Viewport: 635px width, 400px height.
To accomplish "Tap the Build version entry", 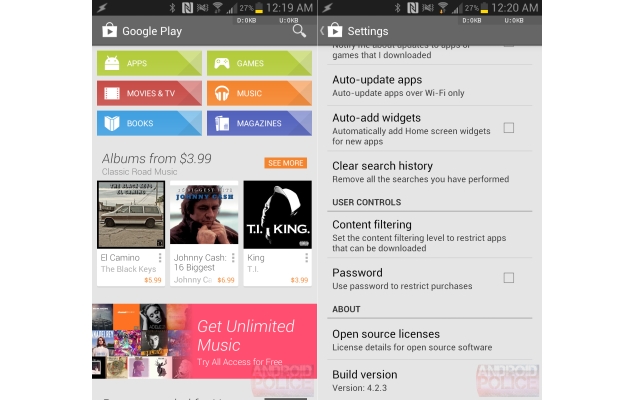I will coord(430,380).
